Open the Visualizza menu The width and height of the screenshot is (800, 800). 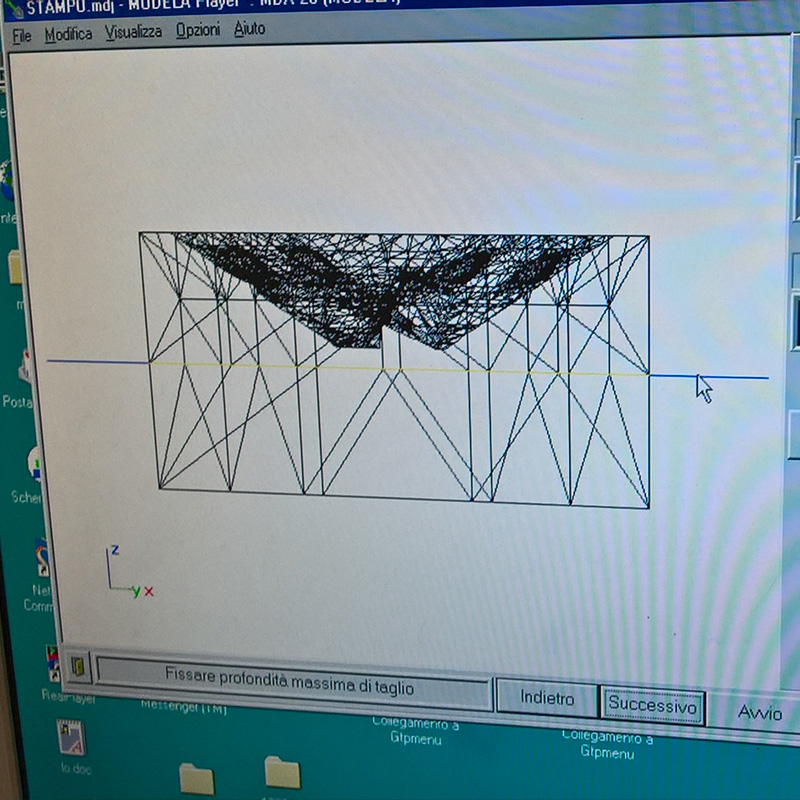[x=133, y=32]
